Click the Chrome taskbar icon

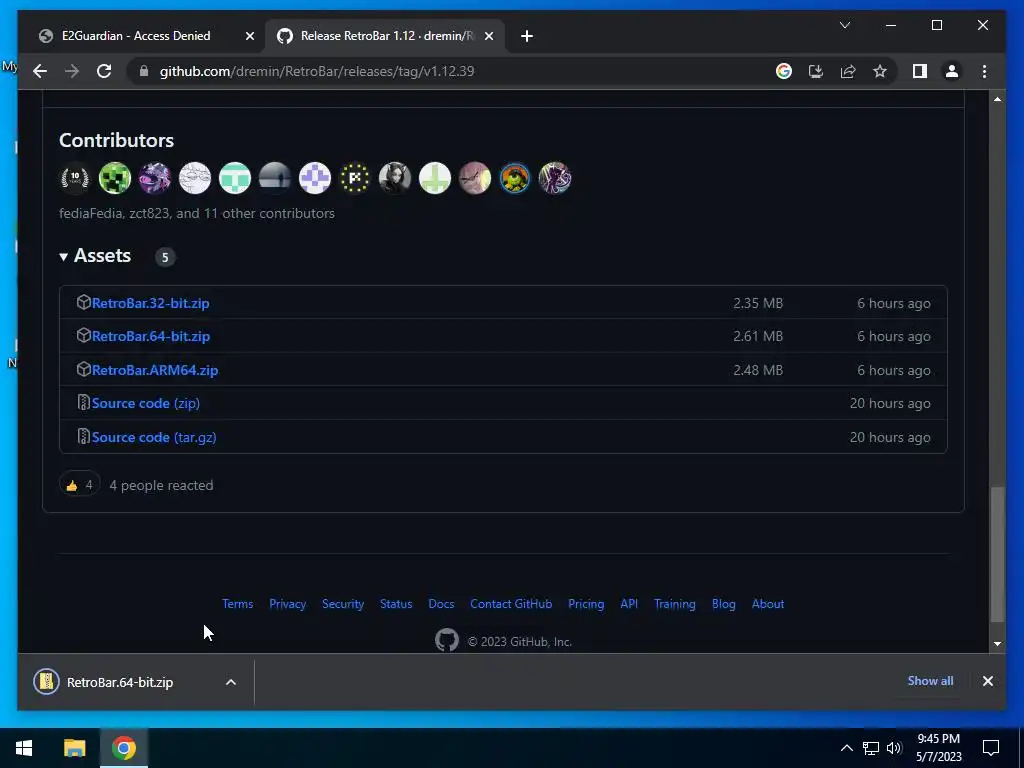pos(123,748)
